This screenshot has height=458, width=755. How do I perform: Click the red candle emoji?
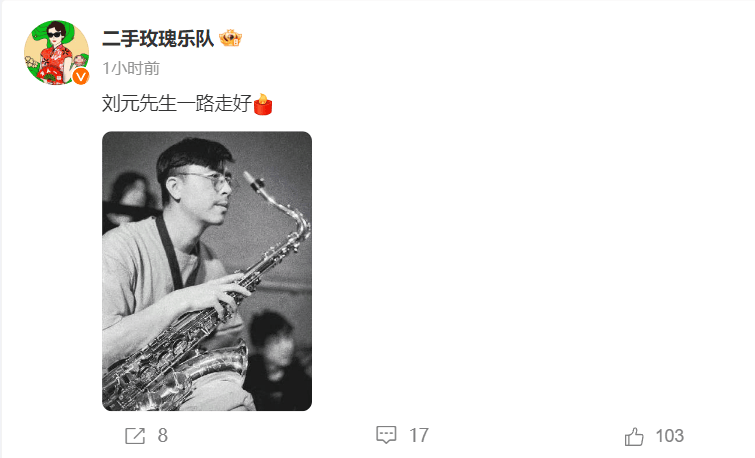[x=262, y=104]
